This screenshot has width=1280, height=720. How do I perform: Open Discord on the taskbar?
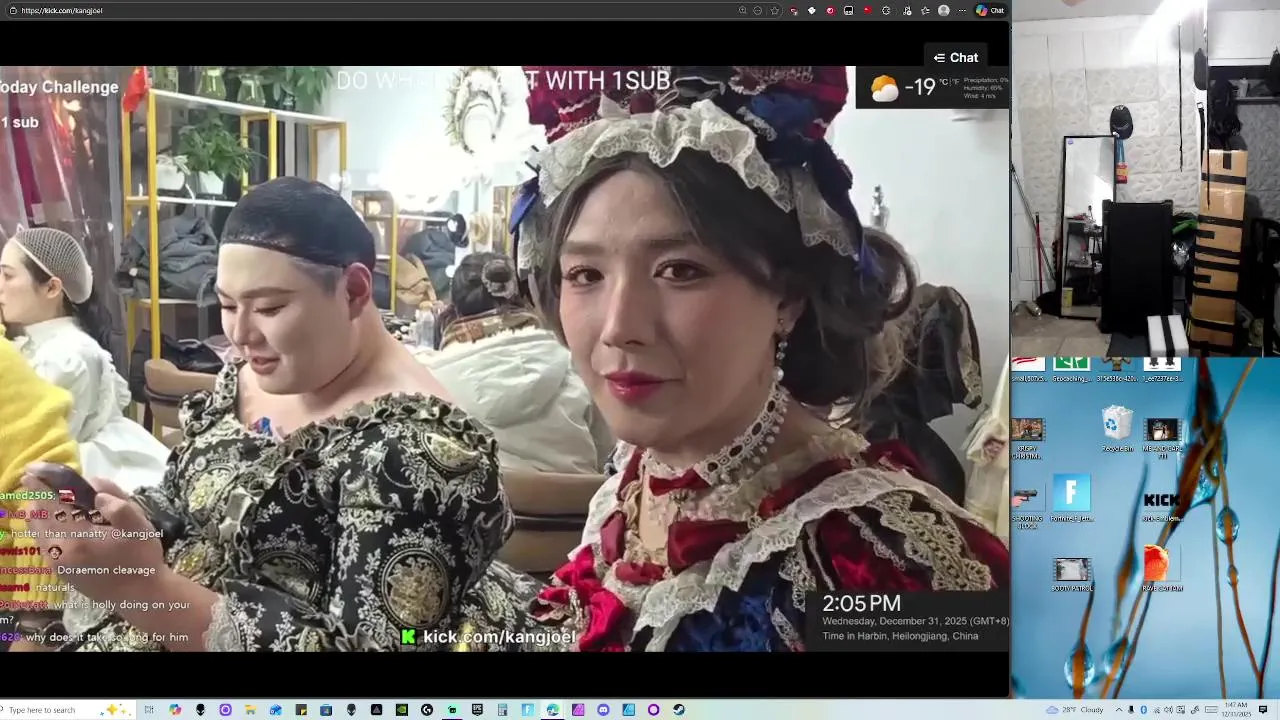603,710
